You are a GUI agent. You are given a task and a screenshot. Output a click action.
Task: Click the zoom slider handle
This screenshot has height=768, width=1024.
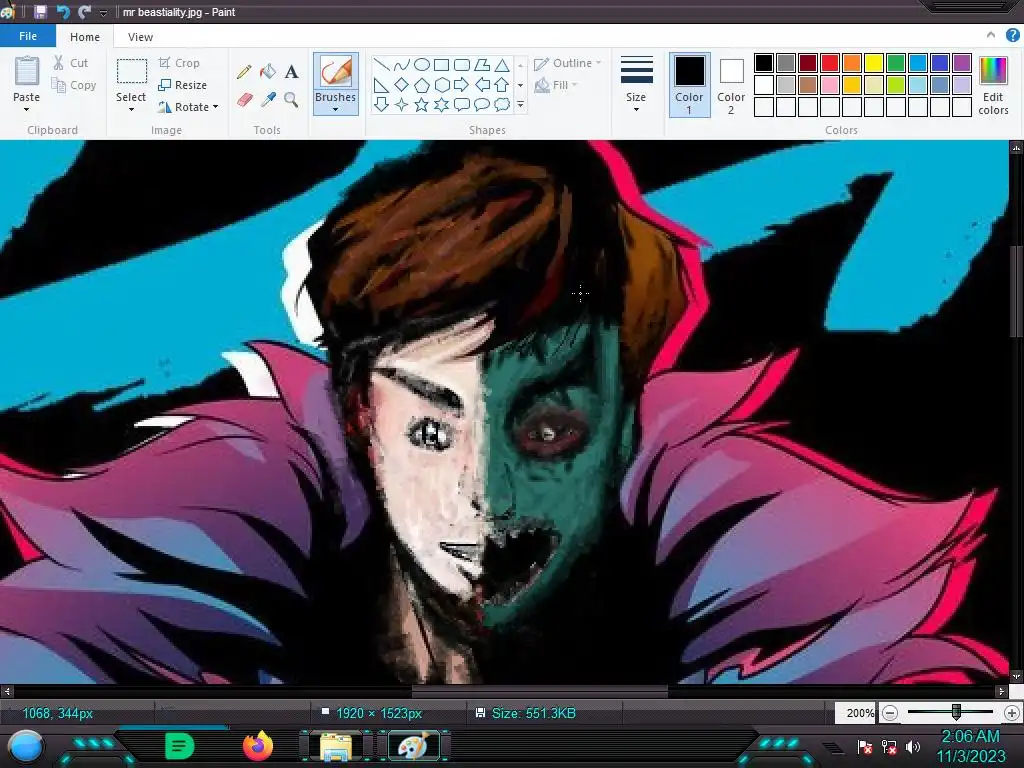coord(956,712)
